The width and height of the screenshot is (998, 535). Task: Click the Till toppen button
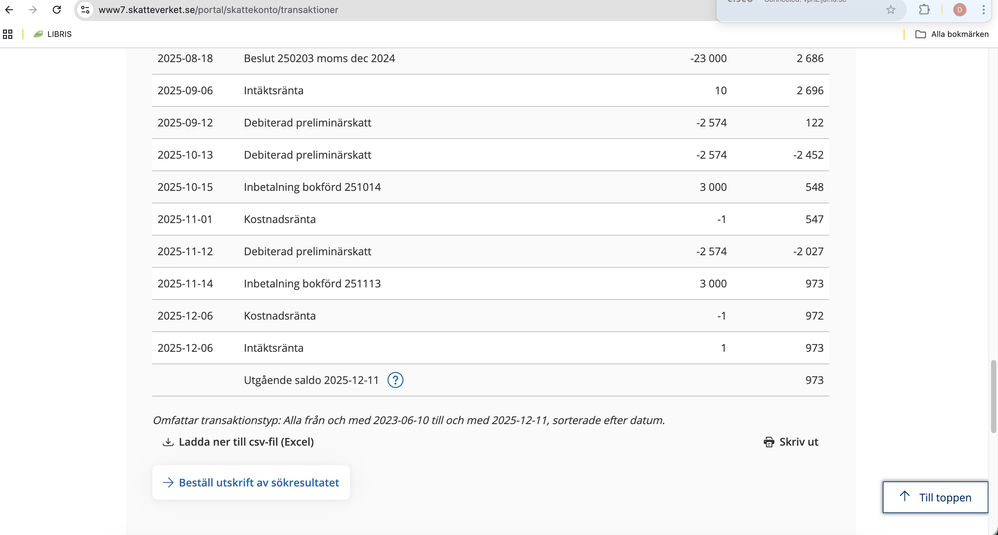(934, 497)
